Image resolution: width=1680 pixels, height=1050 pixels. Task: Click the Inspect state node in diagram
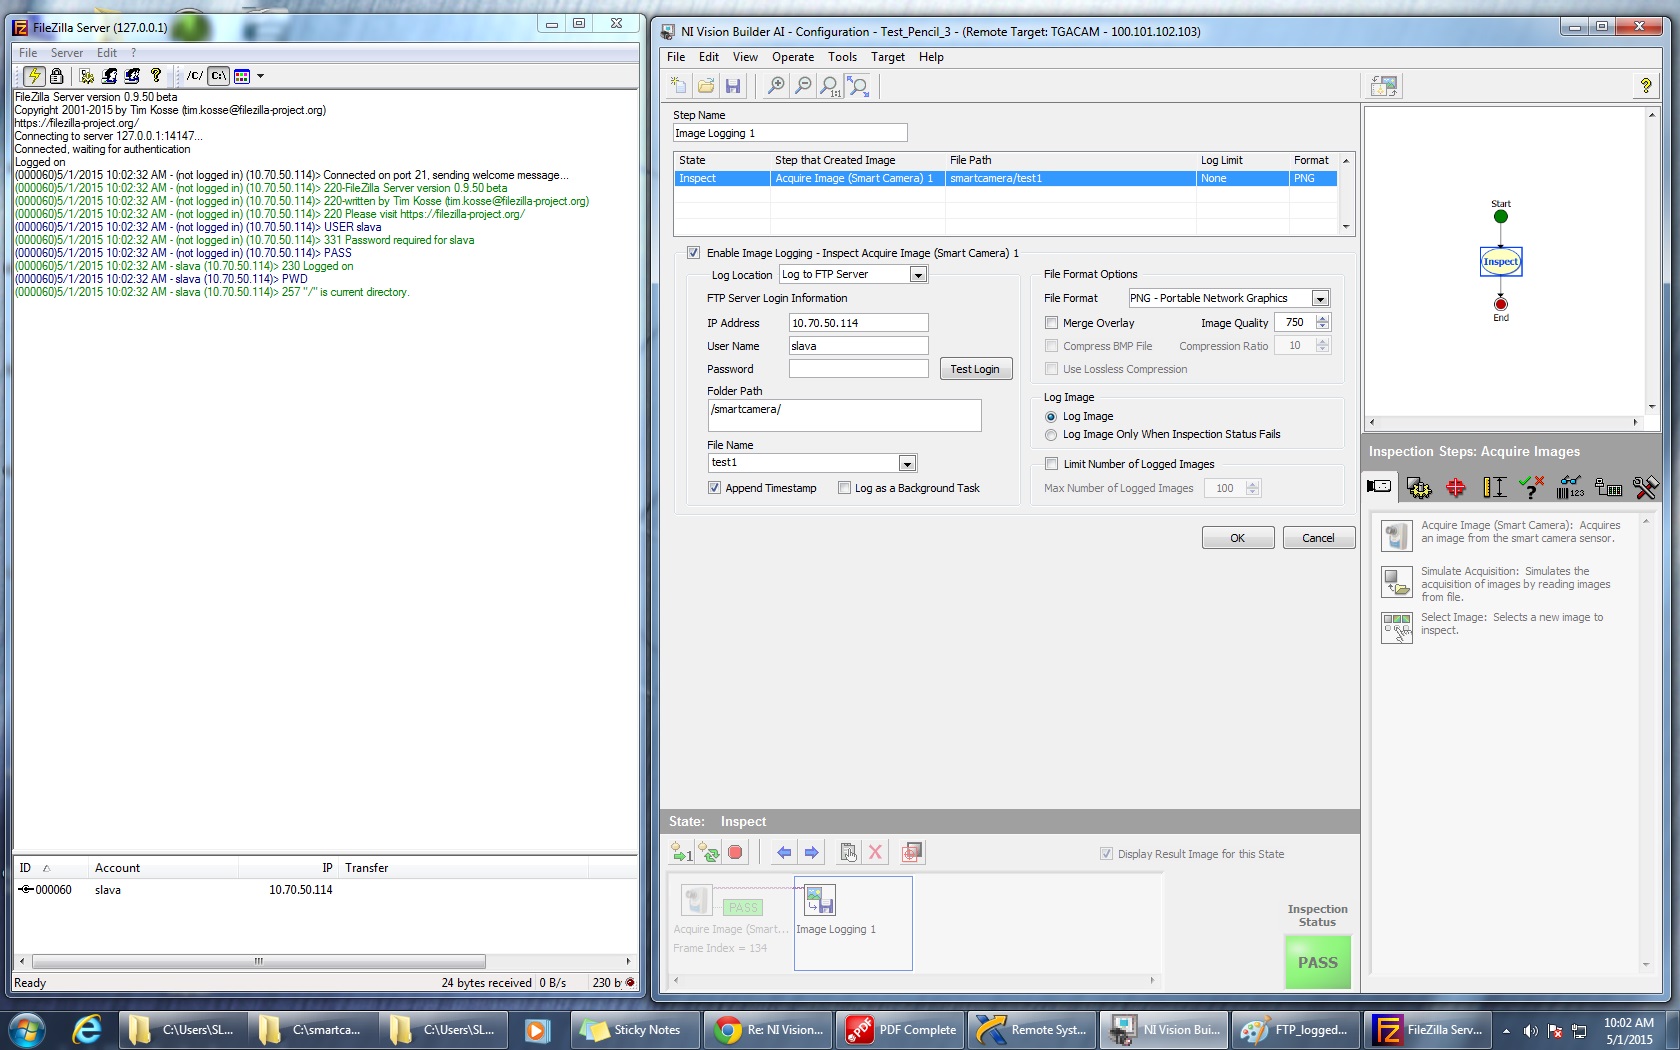(x=1500, y=261)
